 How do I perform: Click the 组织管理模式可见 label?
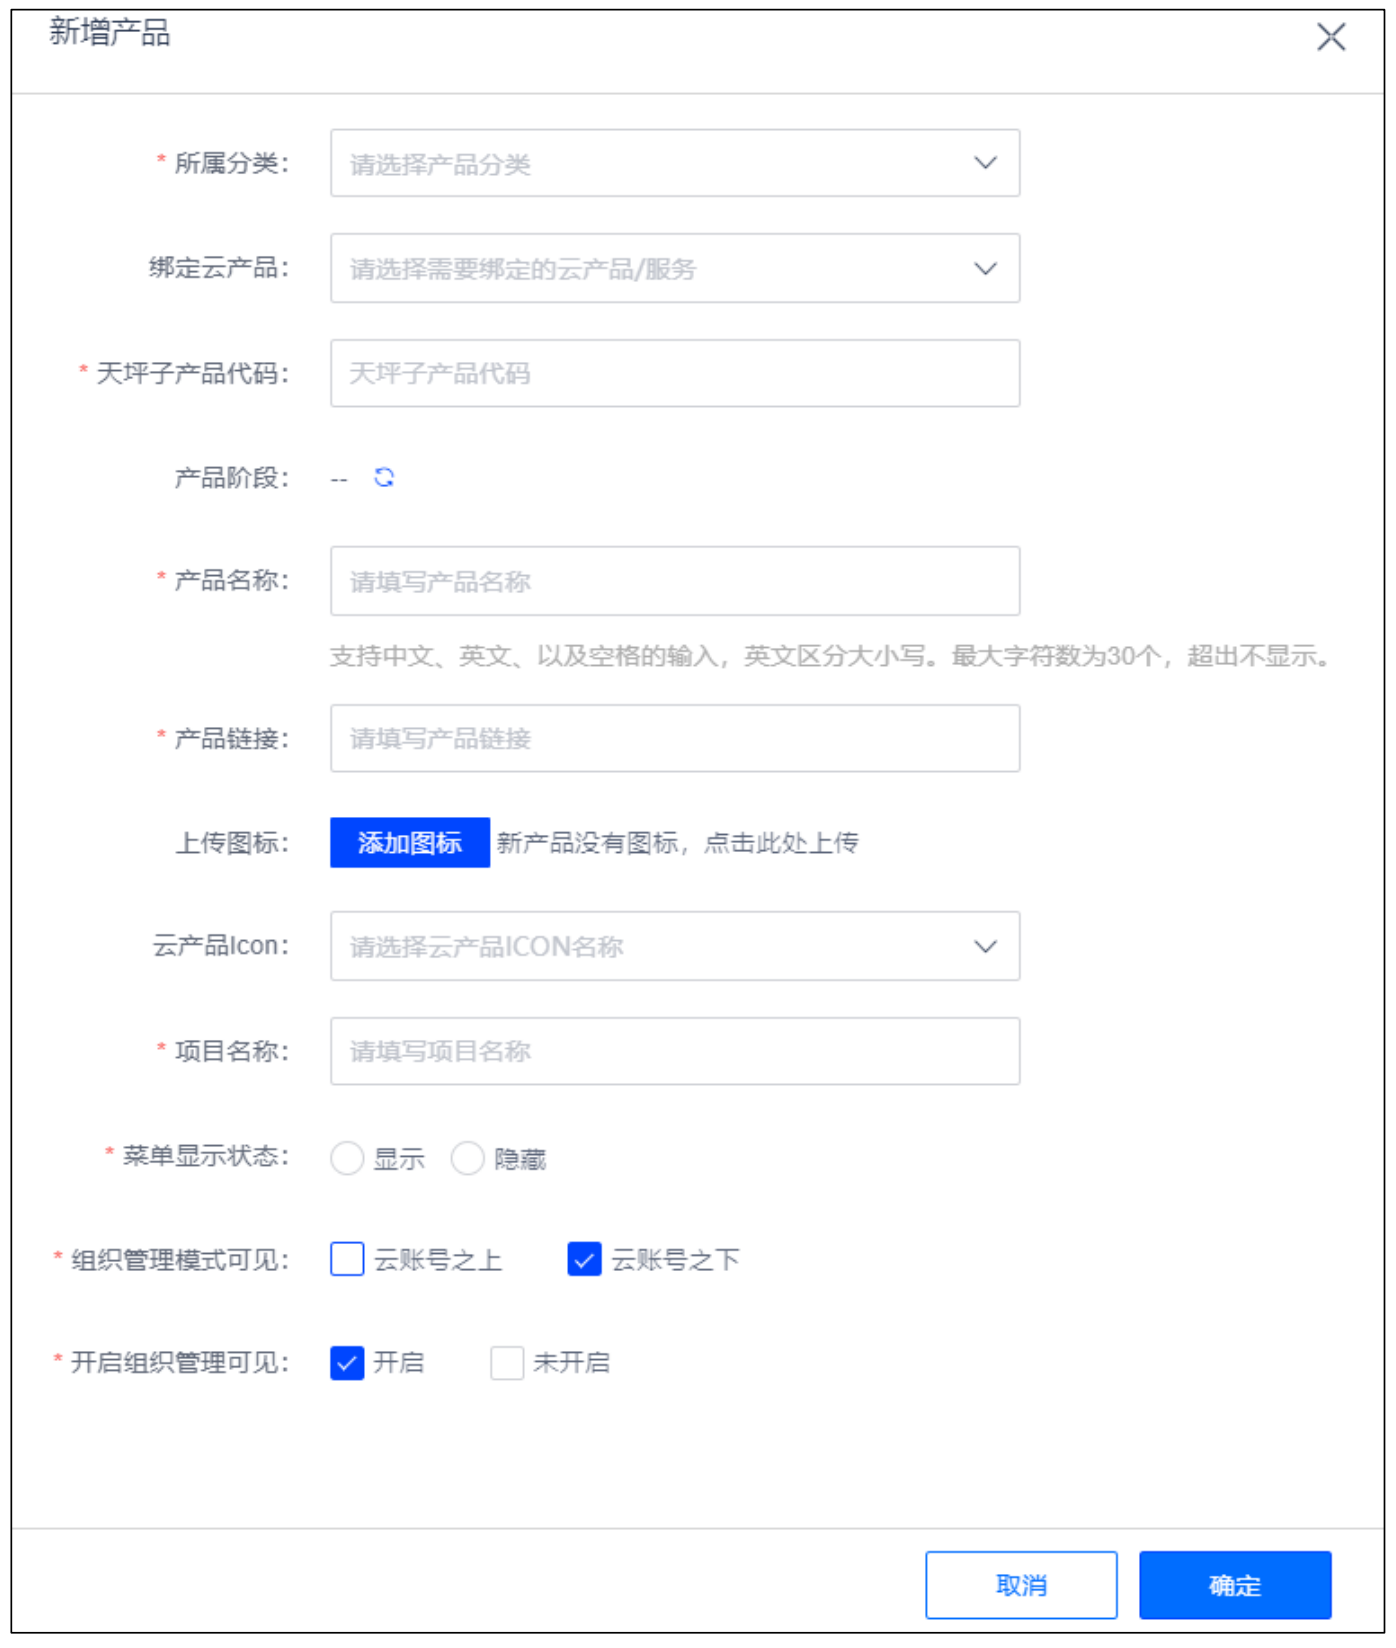pos(179,1260)
